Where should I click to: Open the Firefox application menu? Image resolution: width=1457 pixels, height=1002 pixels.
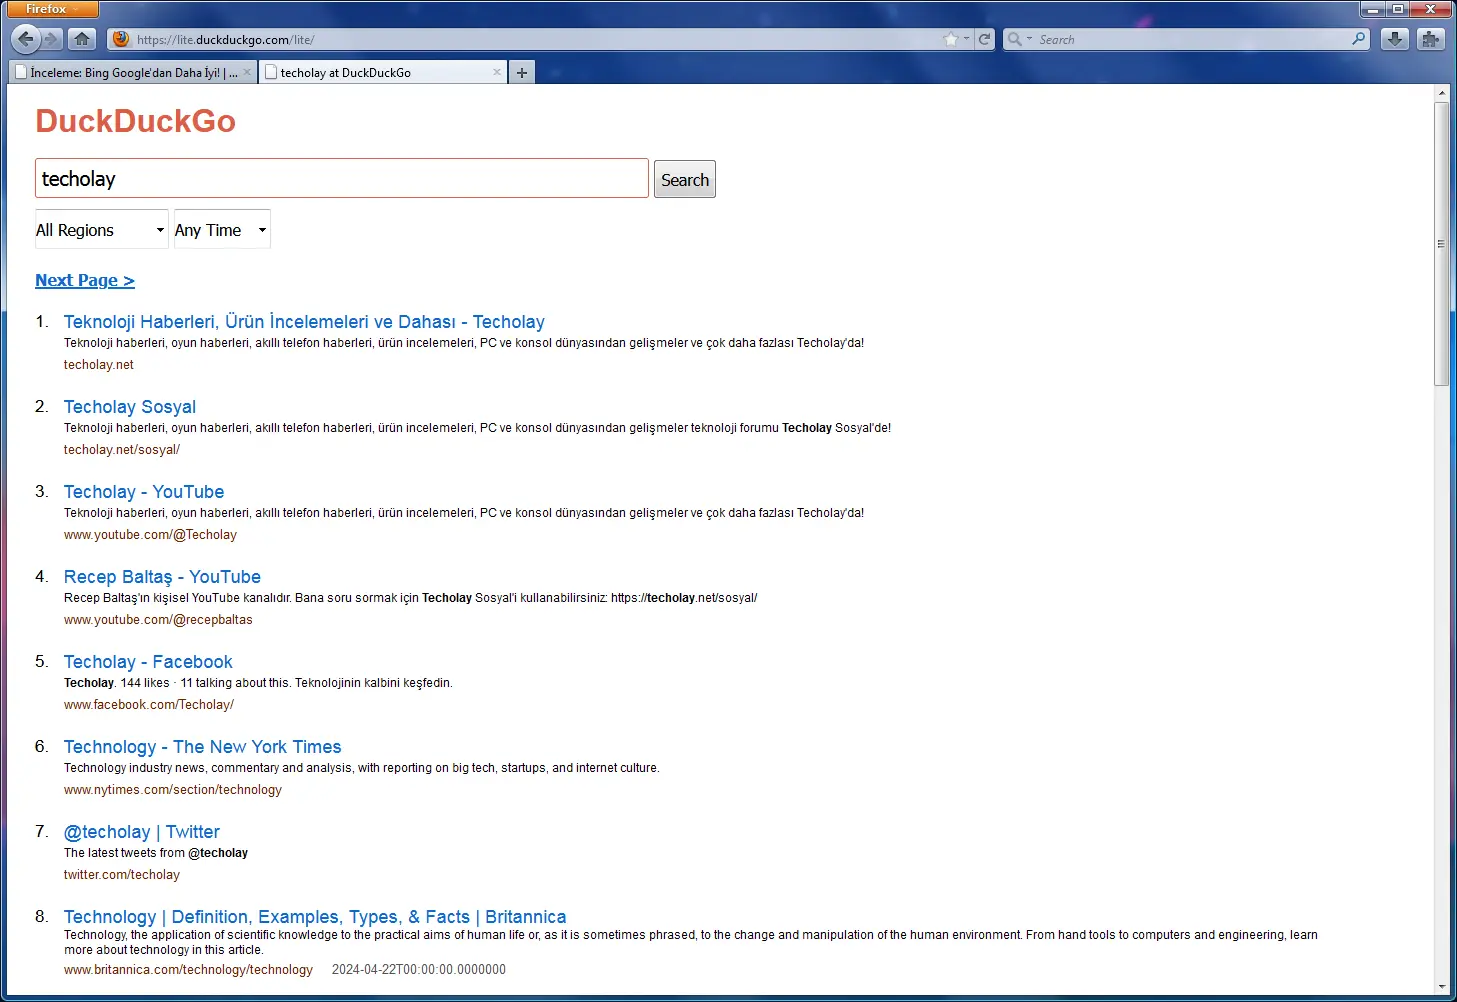pyautogui.click(x=52, y=9)
